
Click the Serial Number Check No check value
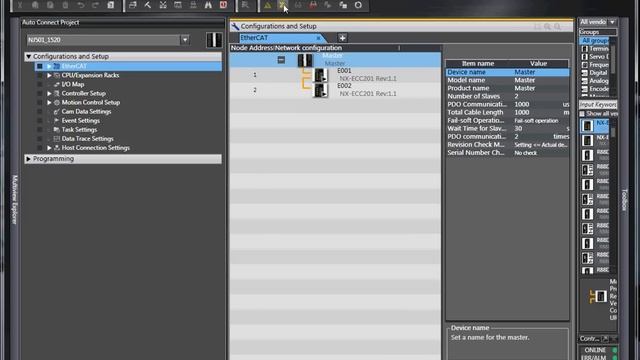526,153
